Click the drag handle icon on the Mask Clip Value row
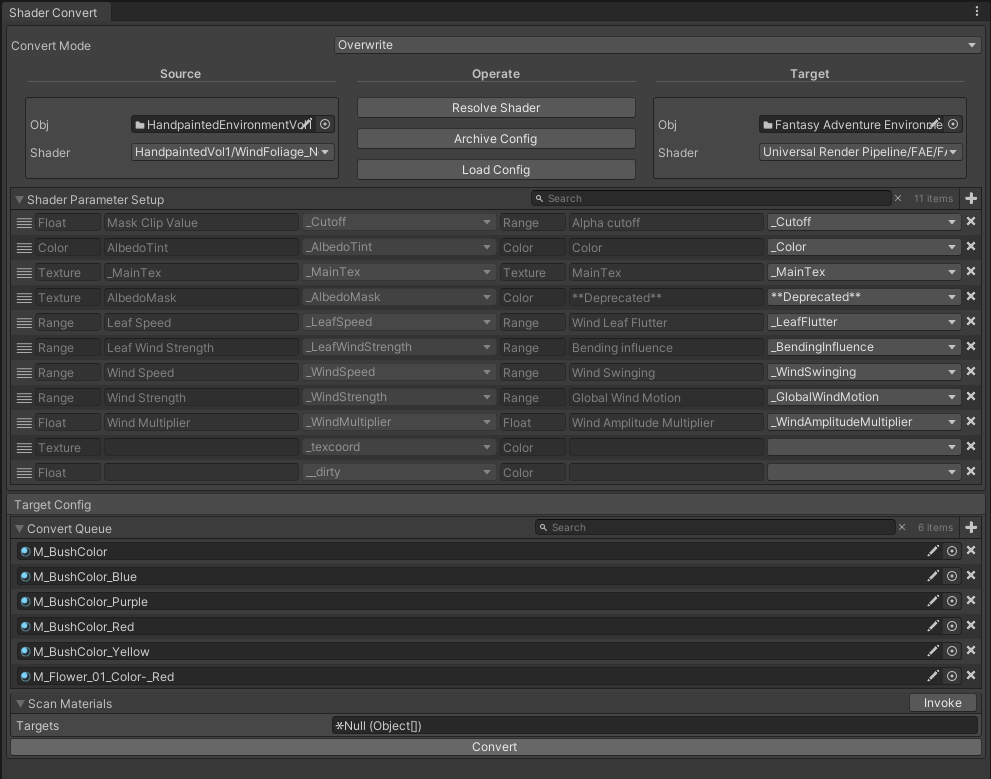The width and height of the screenshot is (991, 779). [22, 222]
